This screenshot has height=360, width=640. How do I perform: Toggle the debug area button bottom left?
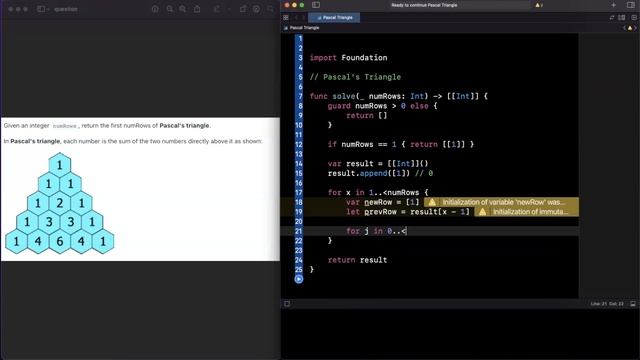[x=287, y=304]
